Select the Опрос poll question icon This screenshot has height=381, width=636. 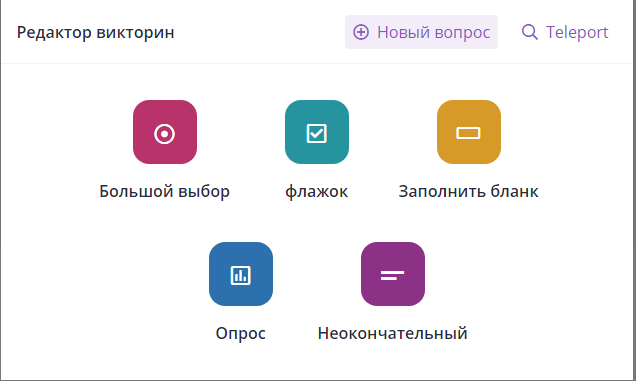(x=241, y=274)
